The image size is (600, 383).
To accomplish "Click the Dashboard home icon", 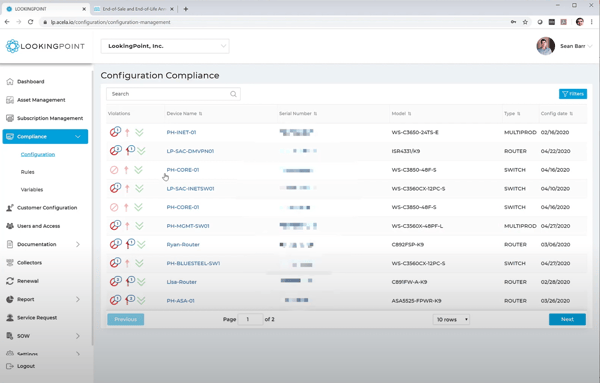I will tap(10, 81).
